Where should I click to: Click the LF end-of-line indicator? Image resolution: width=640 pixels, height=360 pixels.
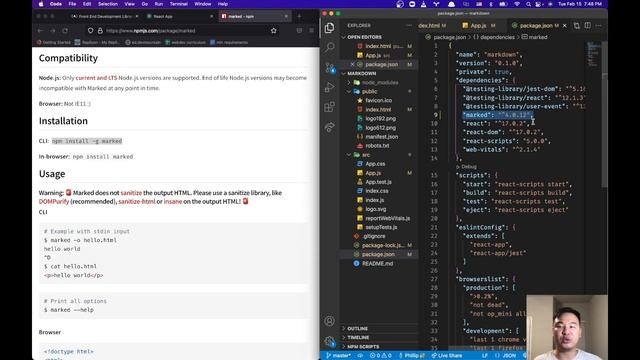pos(485,356)
